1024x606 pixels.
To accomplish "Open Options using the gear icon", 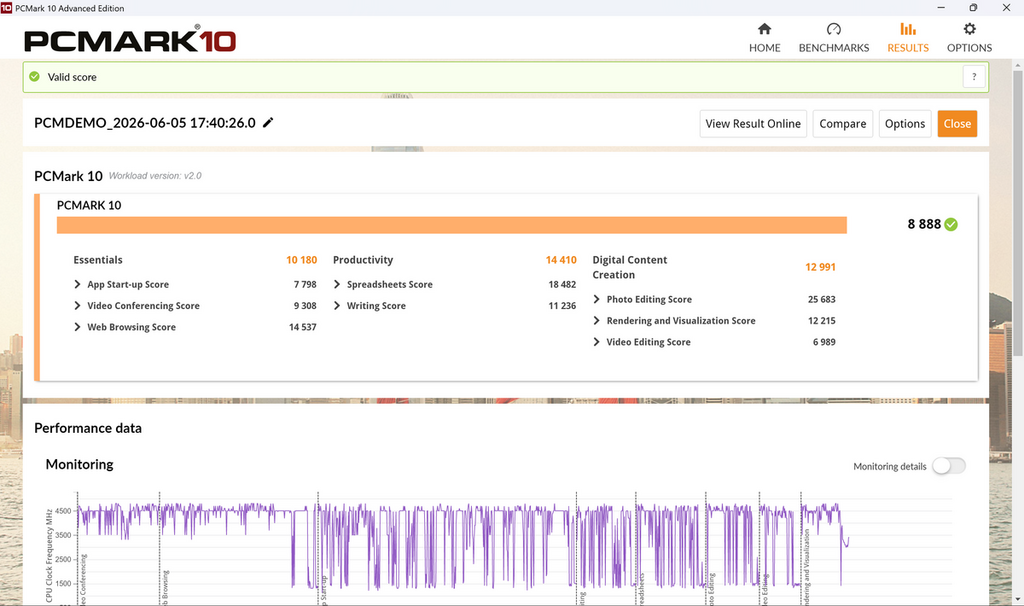I will (x=969, y=29).
